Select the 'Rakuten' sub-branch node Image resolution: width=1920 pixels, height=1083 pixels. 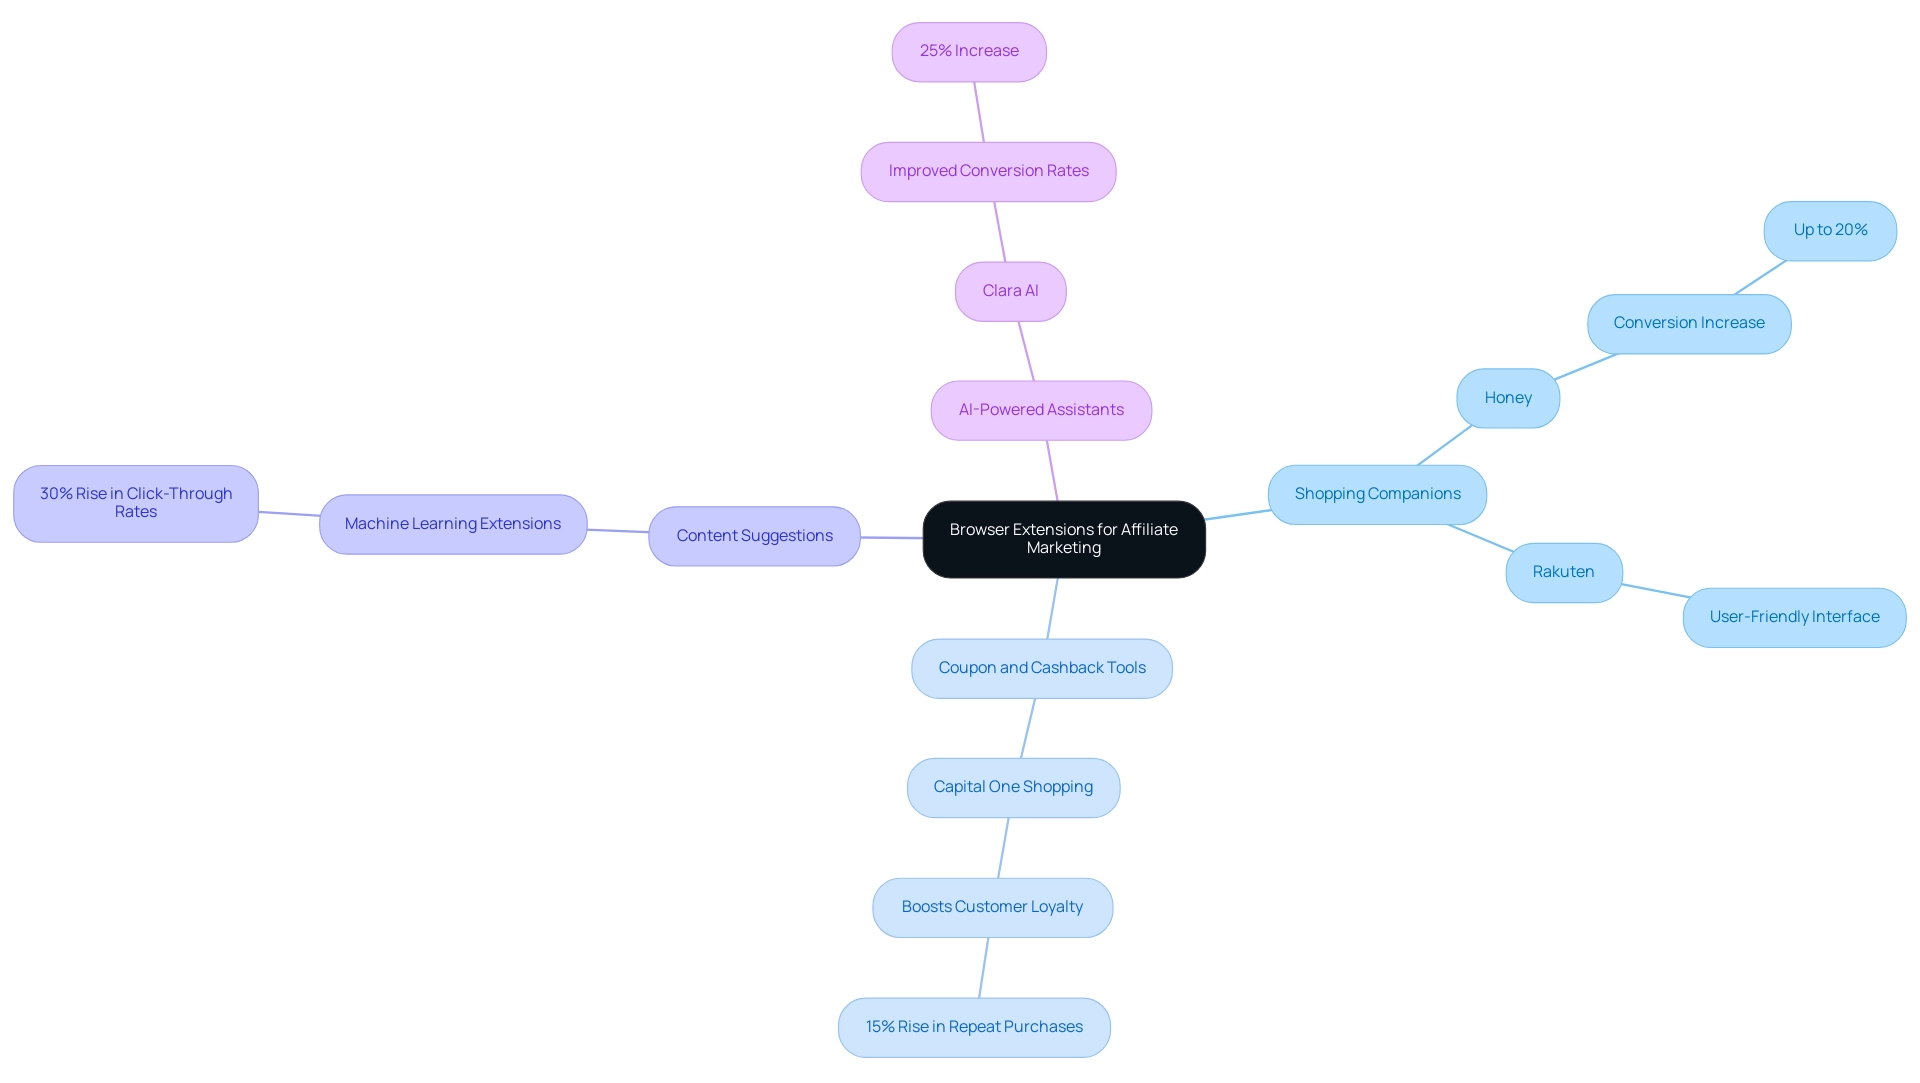pyautogui.click(x=1560, y=570)
